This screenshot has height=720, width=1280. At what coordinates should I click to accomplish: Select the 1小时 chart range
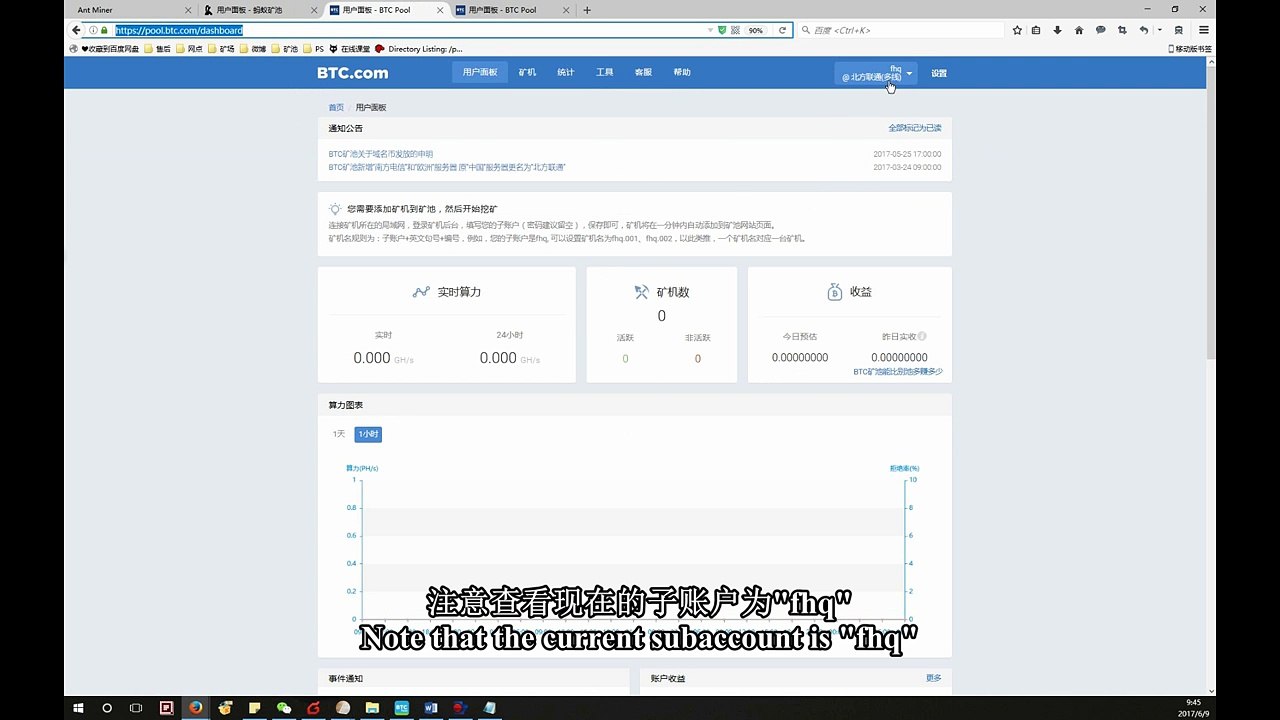368,434
